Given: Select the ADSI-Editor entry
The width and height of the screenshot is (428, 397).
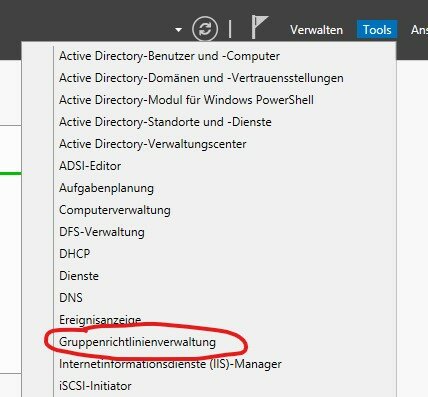Looking at the screenshot, I should 90,166.
